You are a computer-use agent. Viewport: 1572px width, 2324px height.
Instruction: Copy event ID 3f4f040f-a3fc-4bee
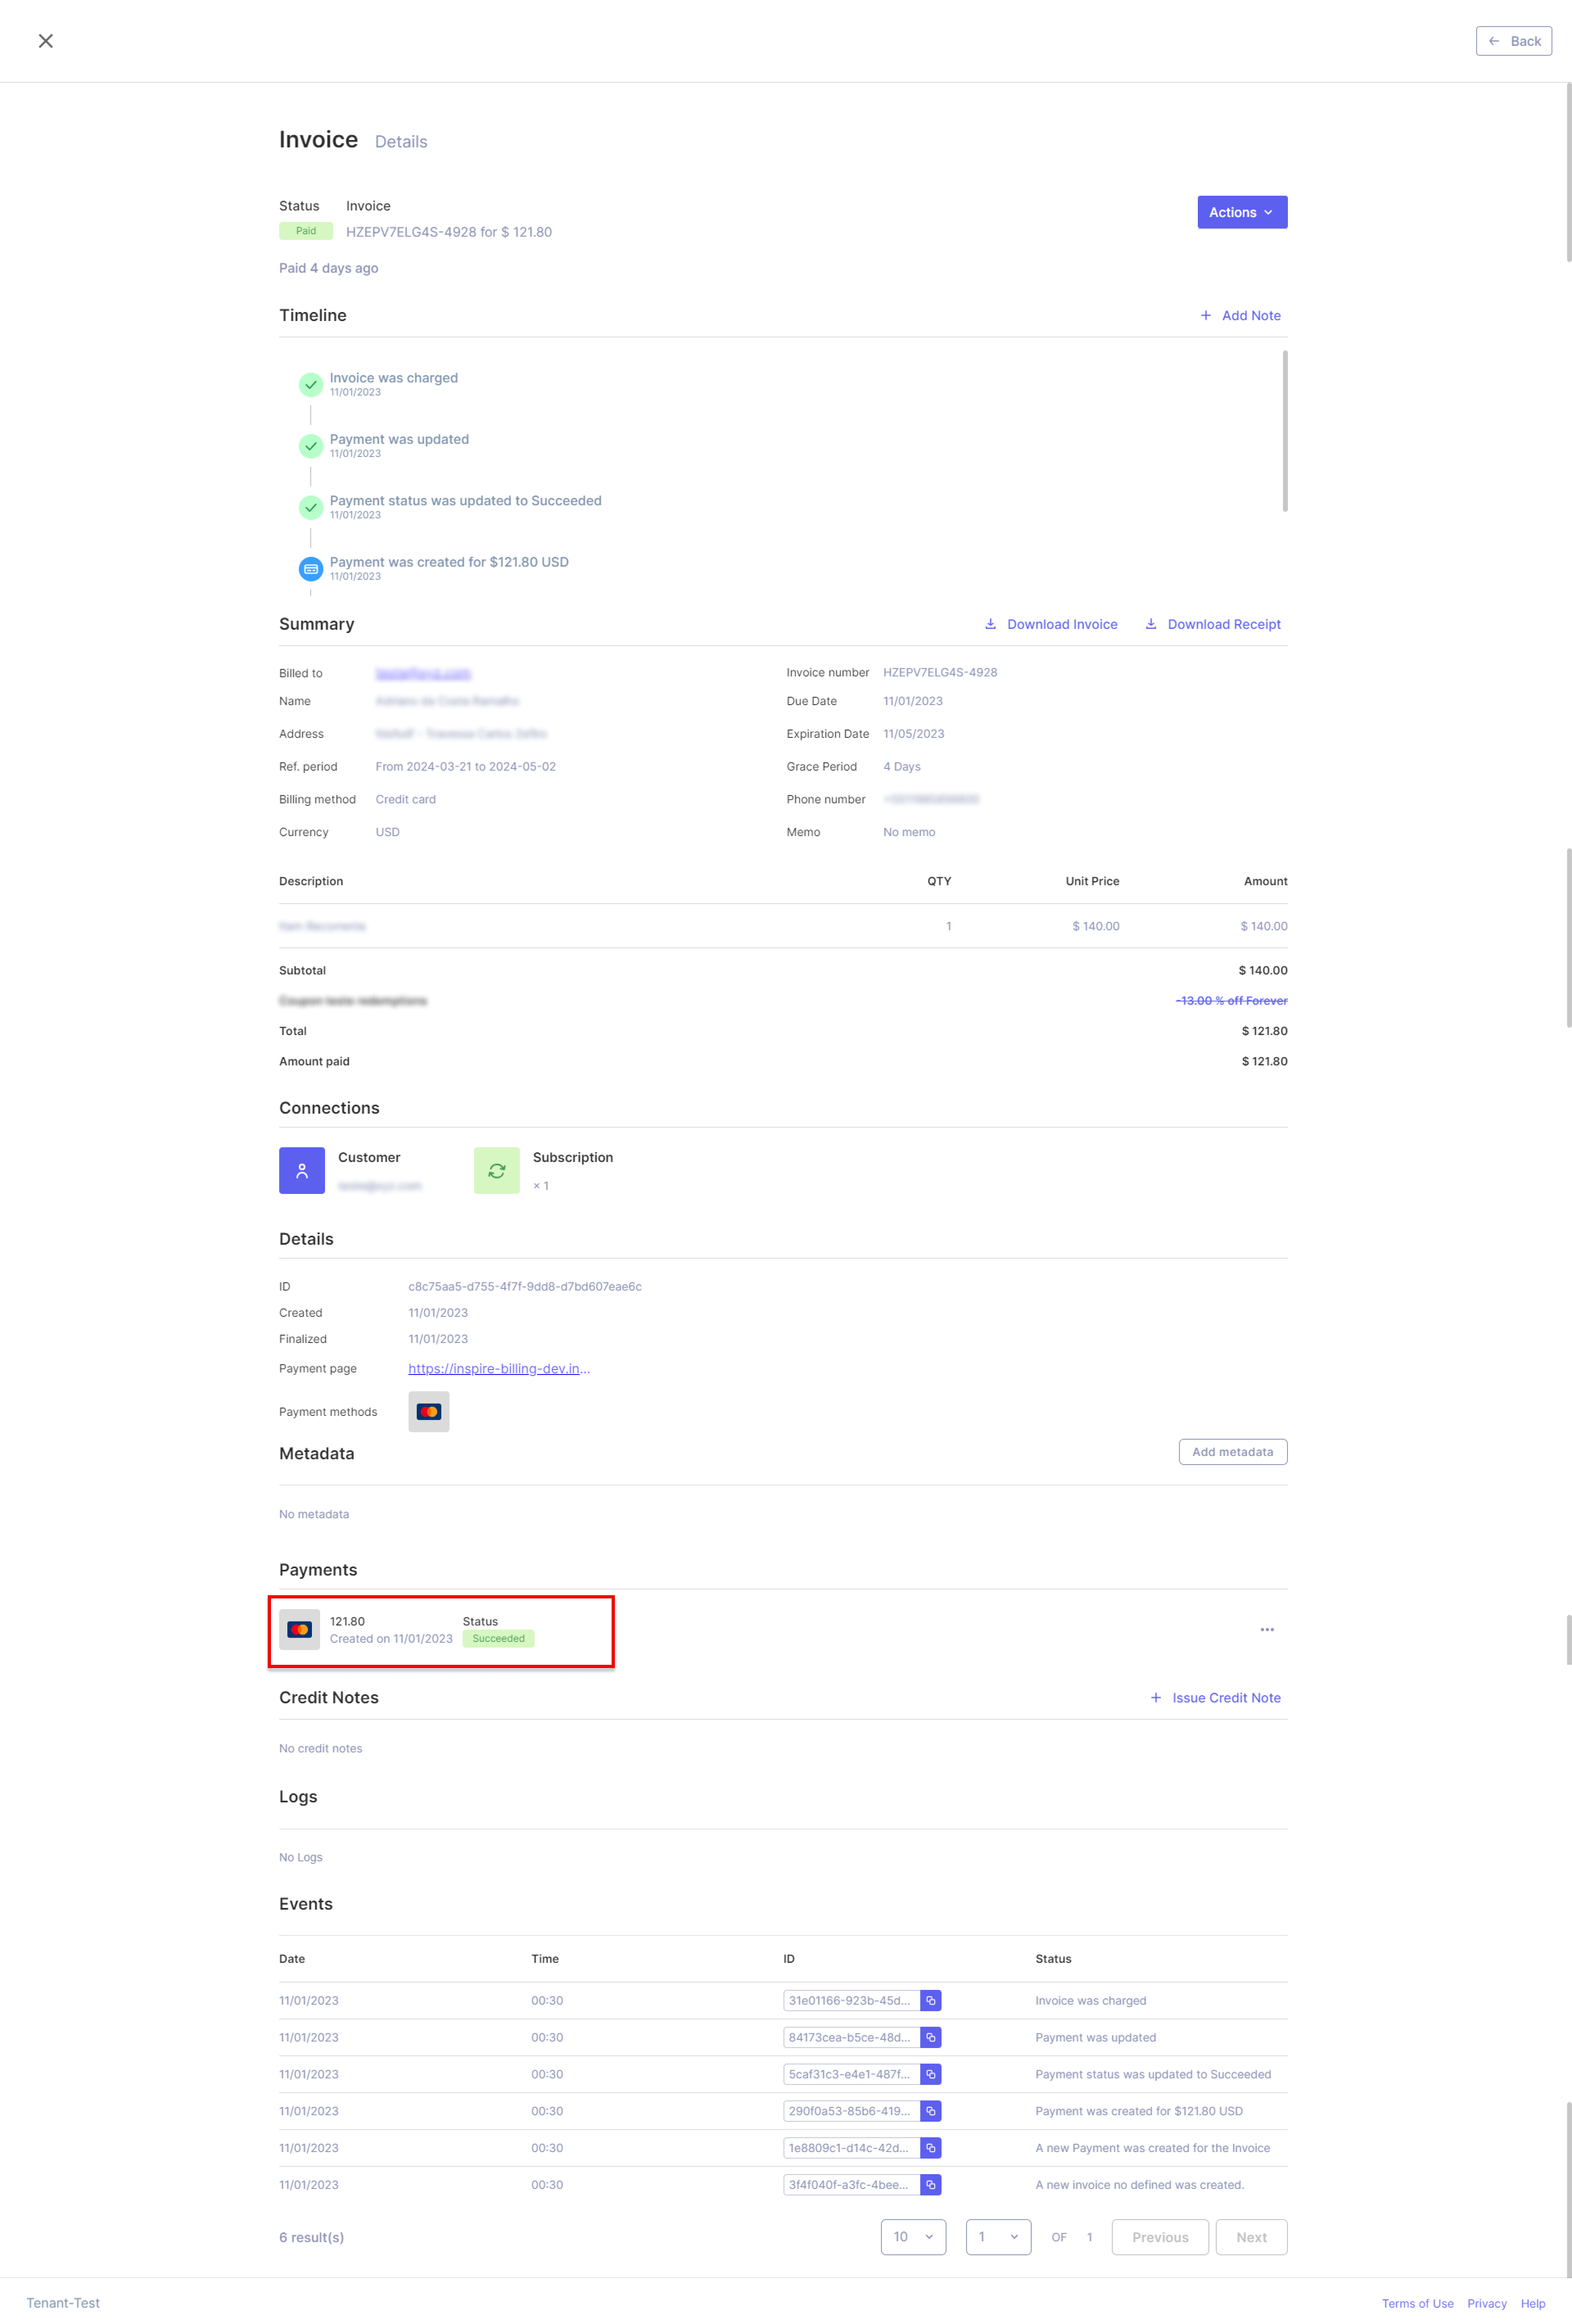pyautogui.click(x=931, y=2185)
